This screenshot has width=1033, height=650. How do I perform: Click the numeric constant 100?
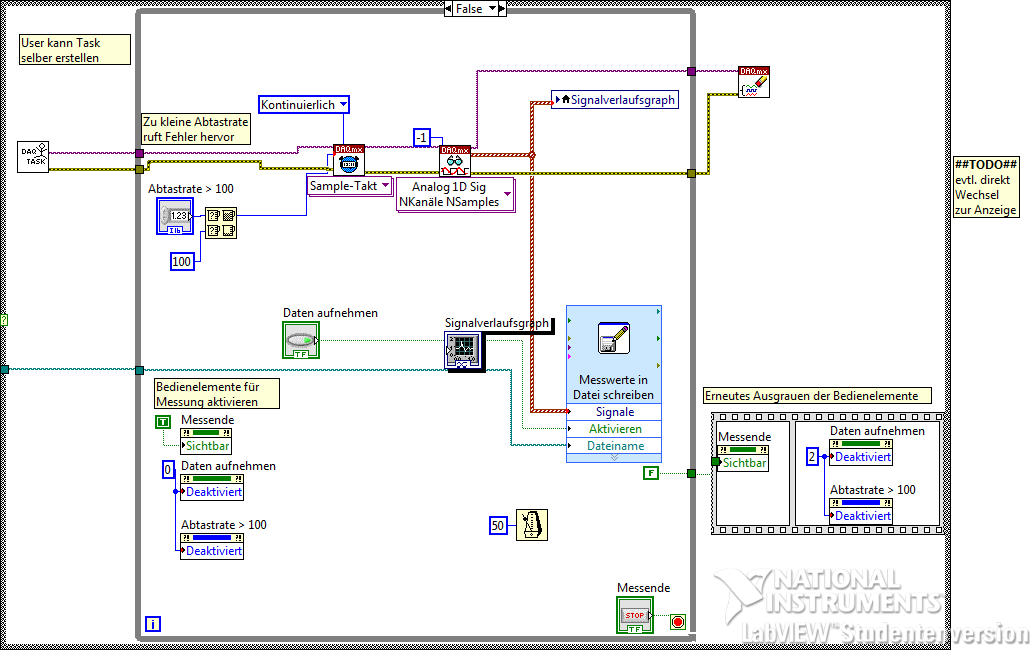182,261
